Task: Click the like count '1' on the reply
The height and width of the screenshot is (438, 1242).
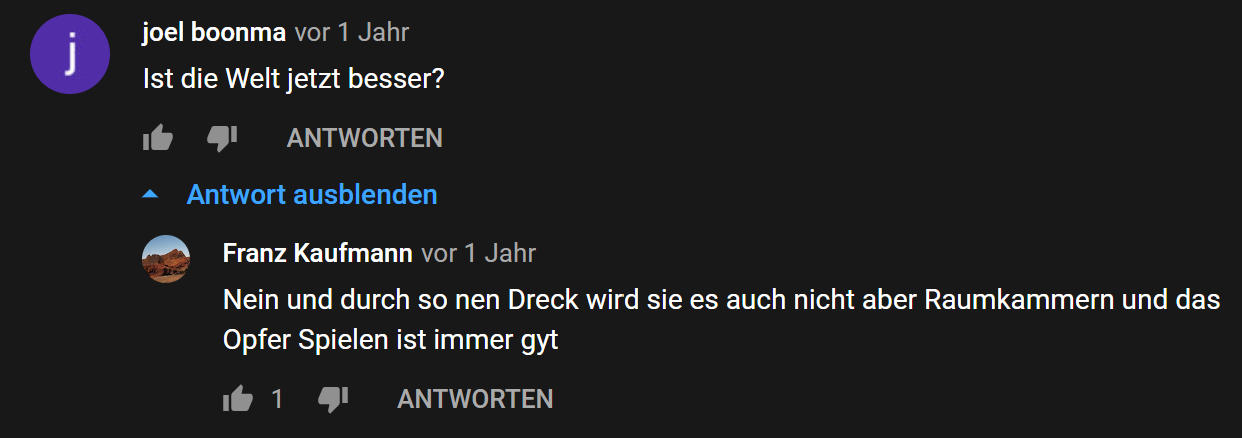Action: pyautogui.click(x=277, y=400)
